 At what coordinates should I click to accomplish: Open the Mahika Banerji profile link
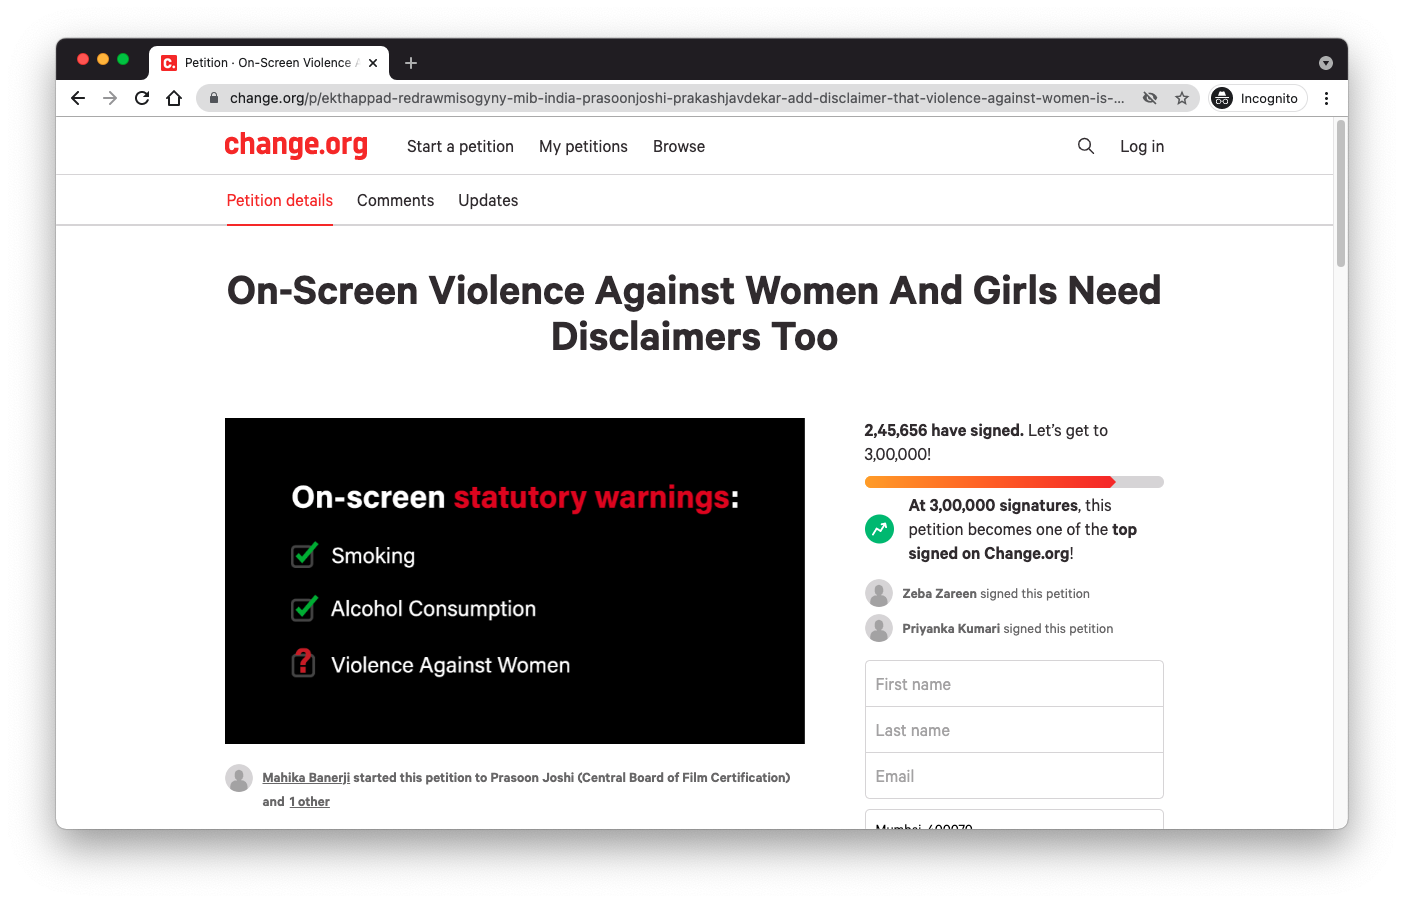click(x=306, y=777)
